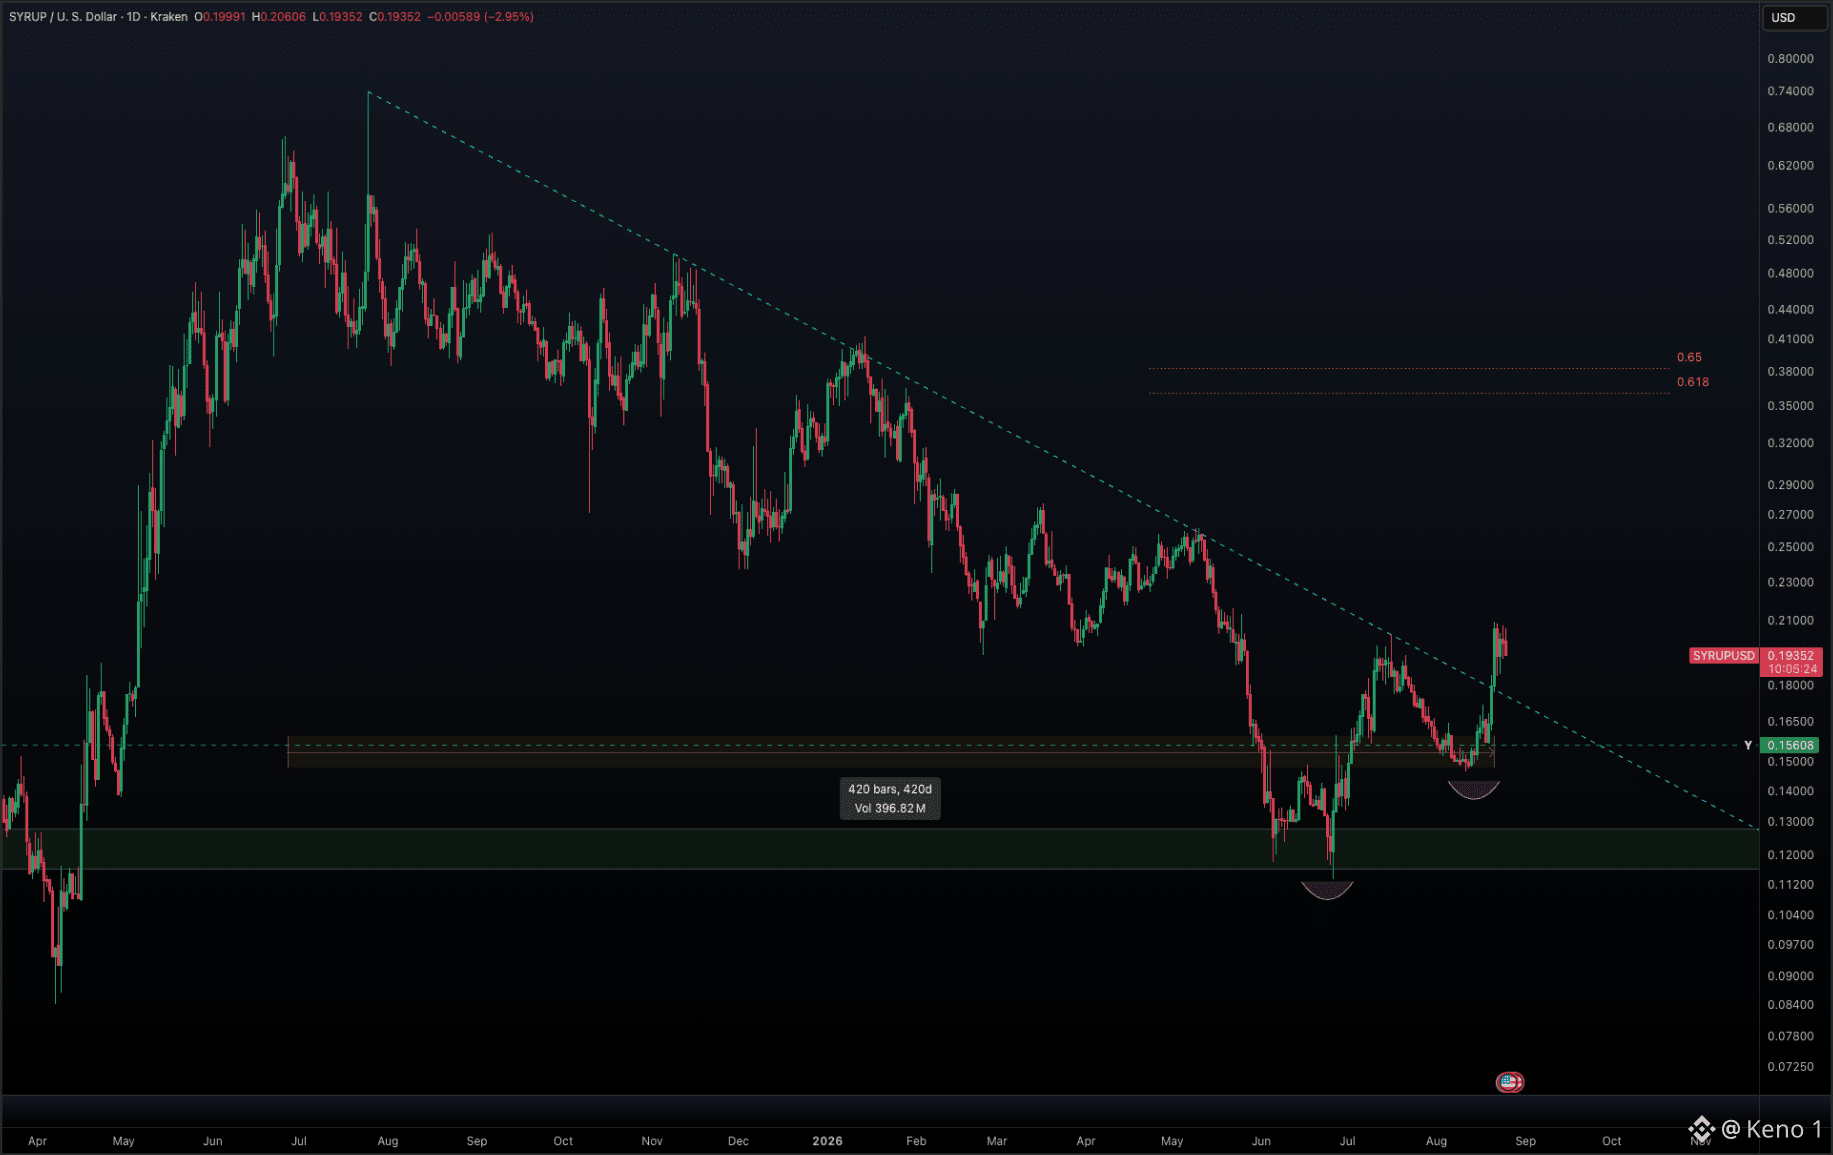Select the semicircle marker under the August low
The height and width of the screenshot is (1155, 1833).
click(1474, 790)
